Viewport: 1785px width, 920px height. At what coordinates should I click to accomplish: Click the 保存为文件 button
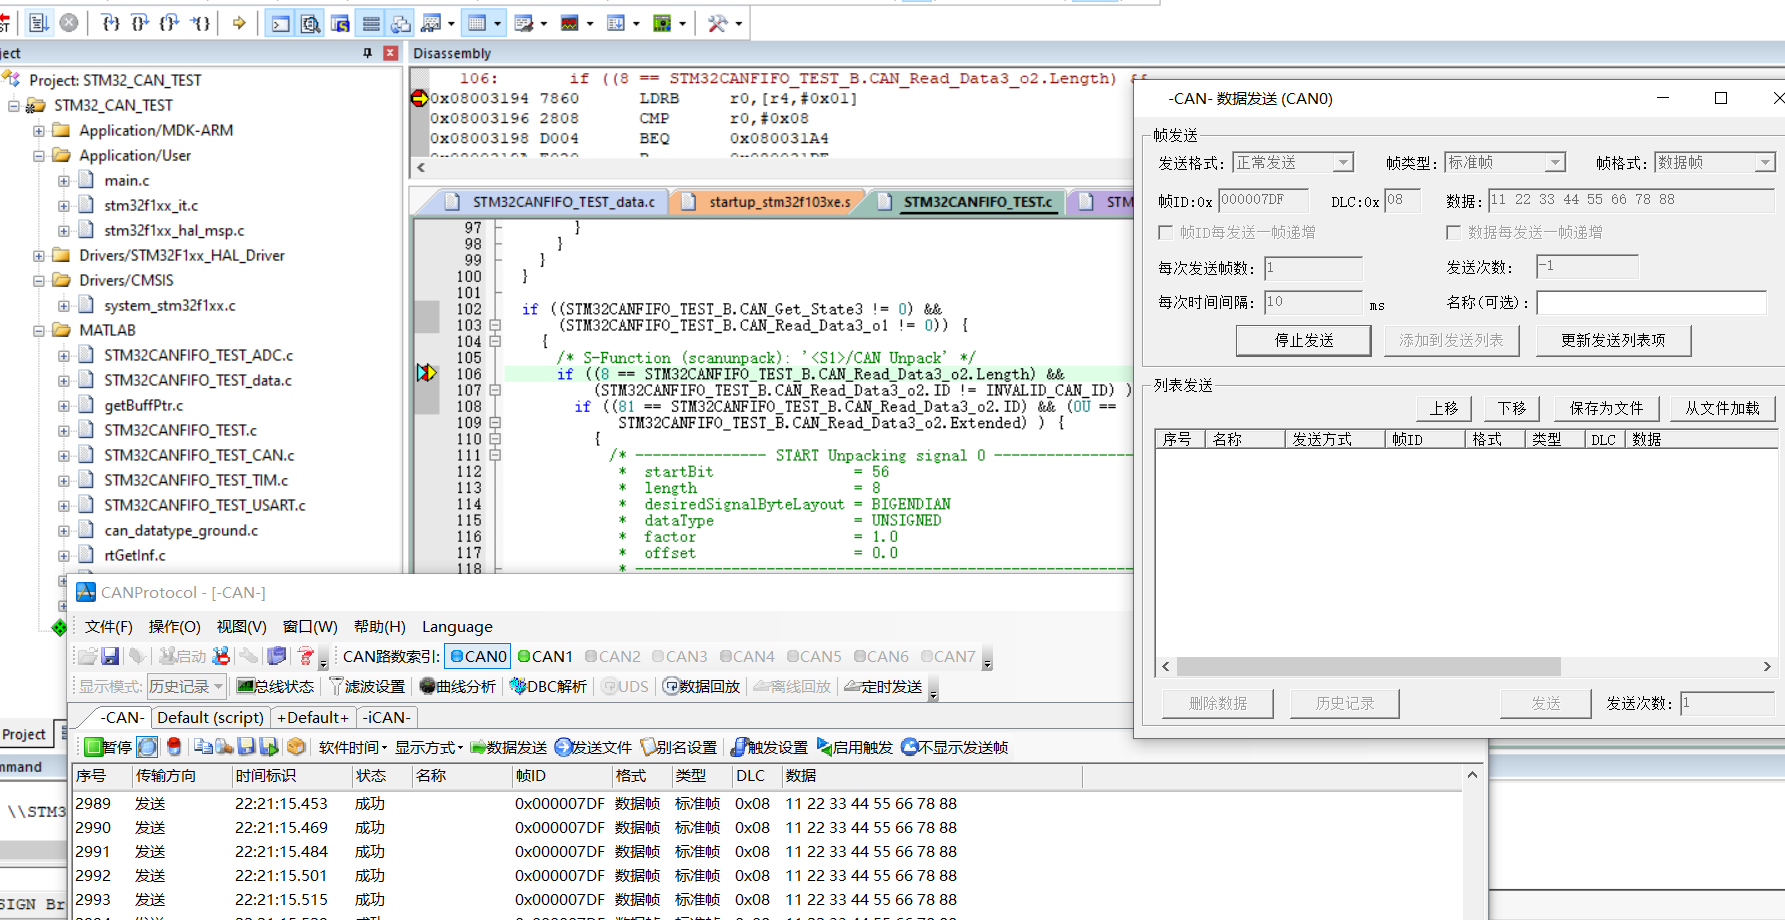(1606, 408)
